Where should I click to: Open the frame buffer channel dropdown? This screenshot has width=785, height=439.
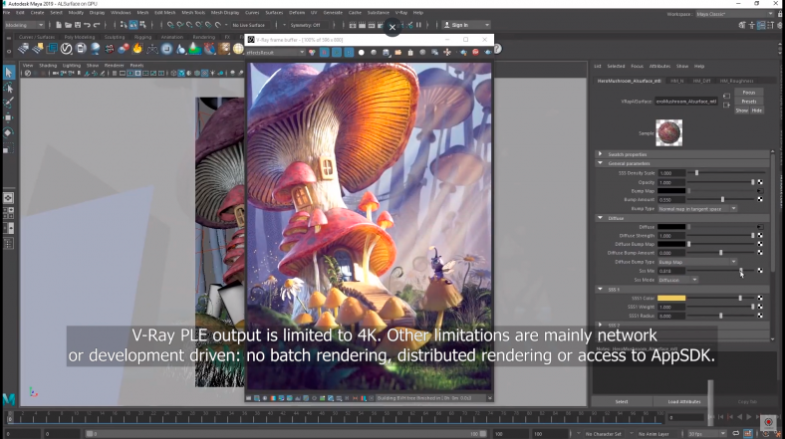[x=275, y=53]
